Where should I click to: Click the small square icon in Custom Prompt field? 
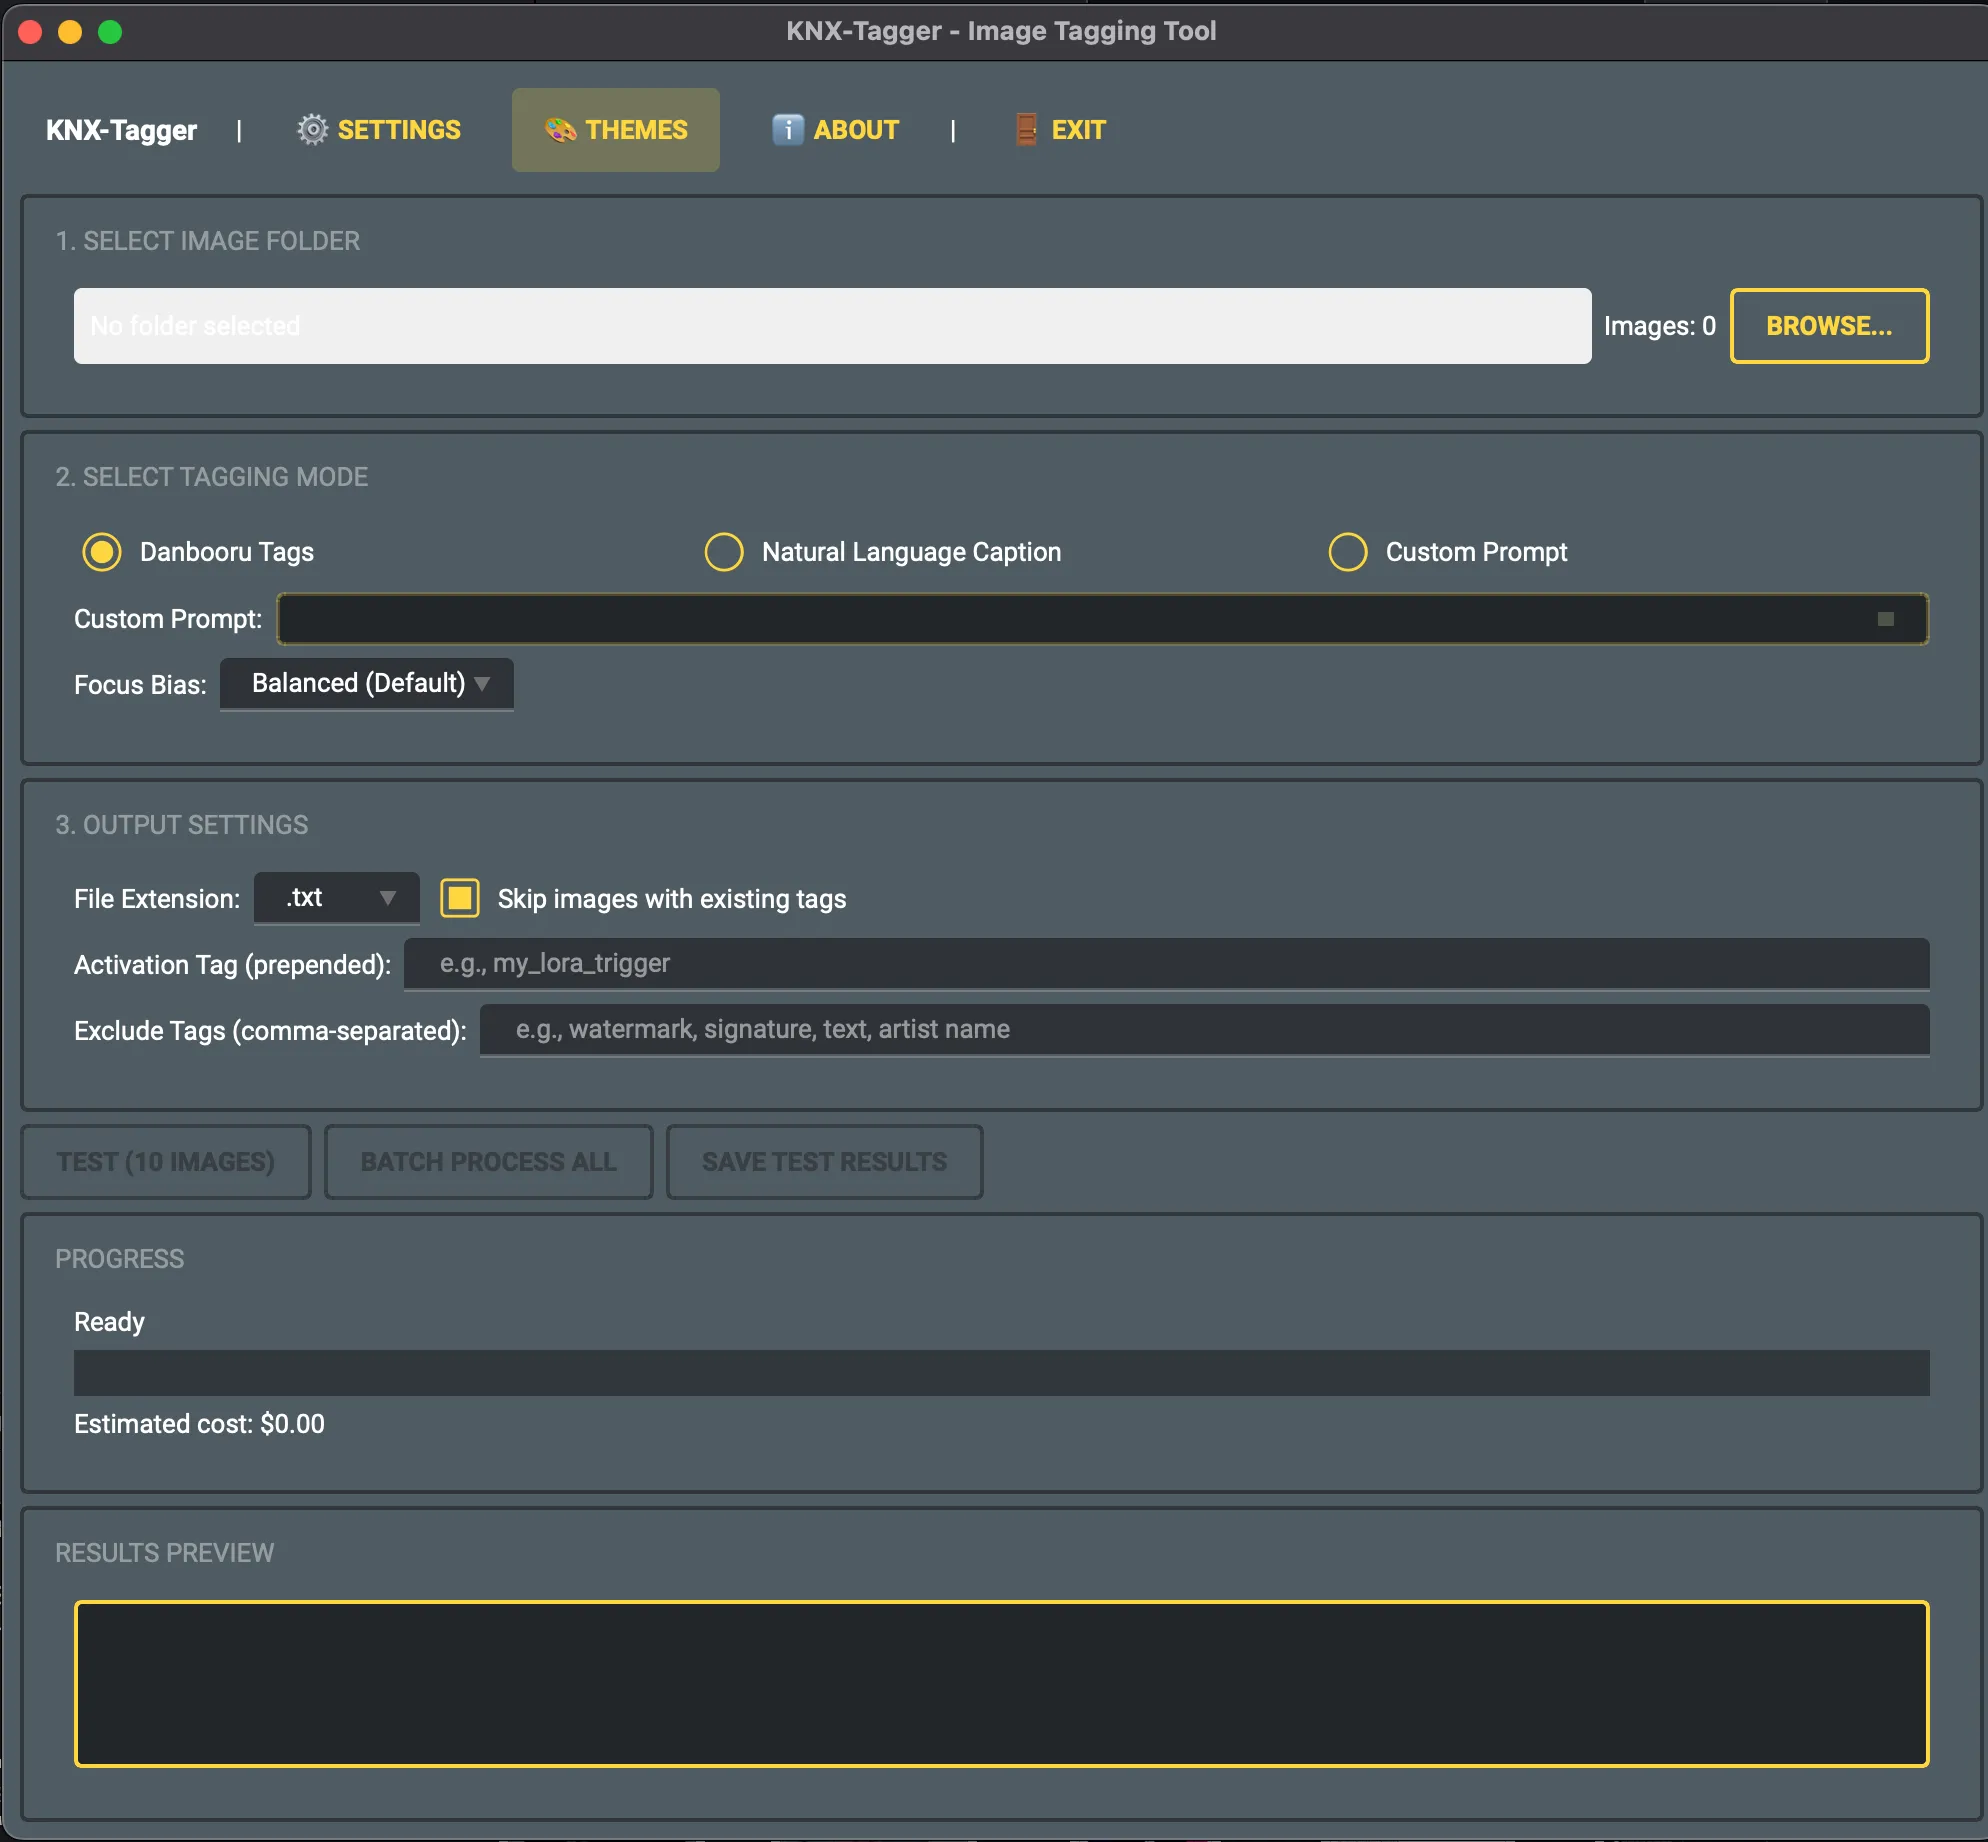point(1885,619)
